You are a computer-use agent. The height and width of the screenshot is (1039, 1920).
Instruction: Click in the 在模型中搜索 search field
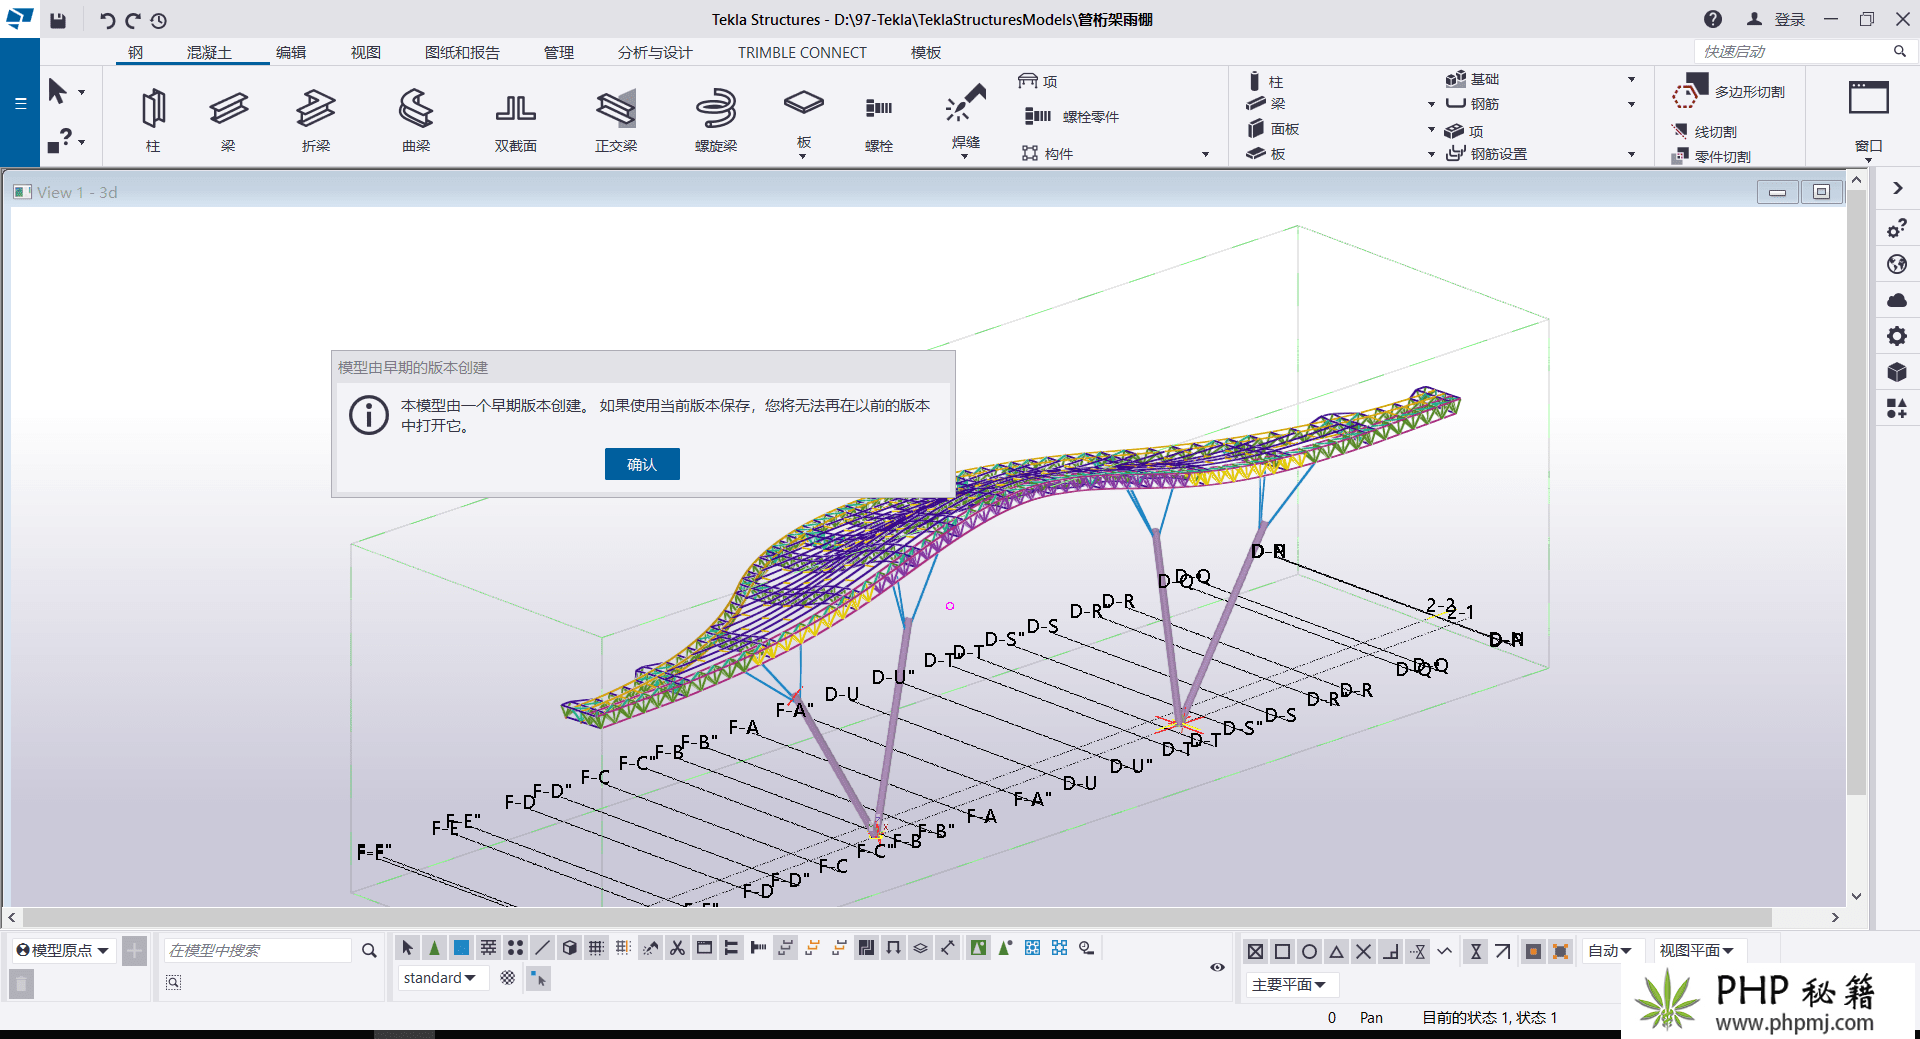(x=258, y=950)
